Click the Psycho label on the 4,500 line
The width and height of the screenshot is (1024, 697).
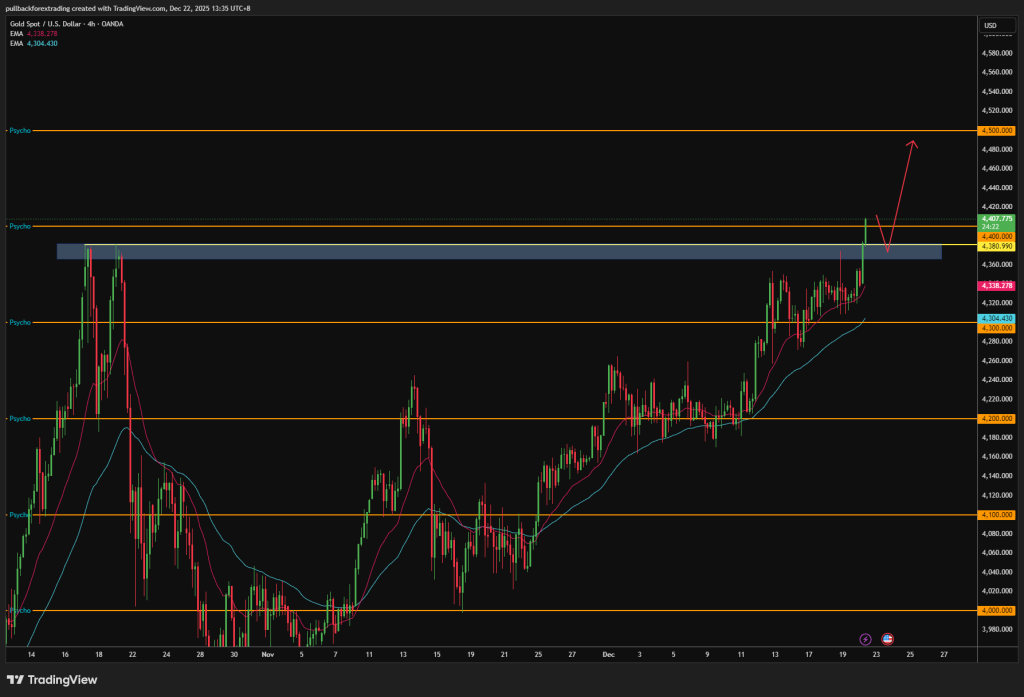tap(19, 131)
